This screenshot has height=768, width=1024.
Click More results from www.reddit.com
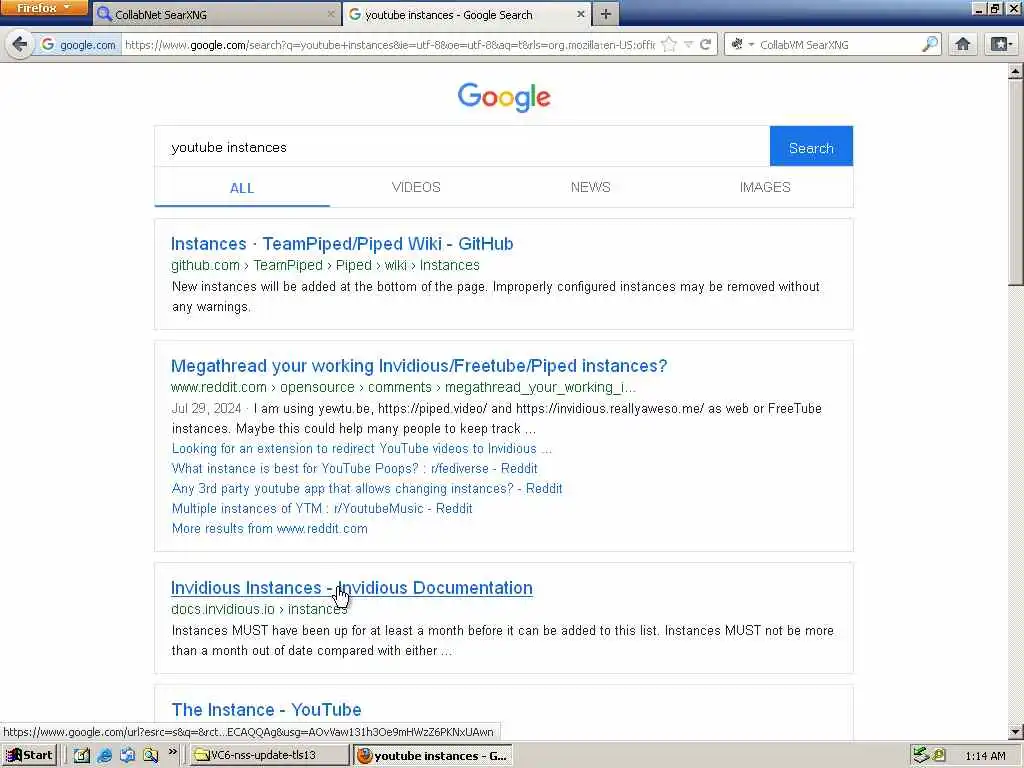[269, 528]
